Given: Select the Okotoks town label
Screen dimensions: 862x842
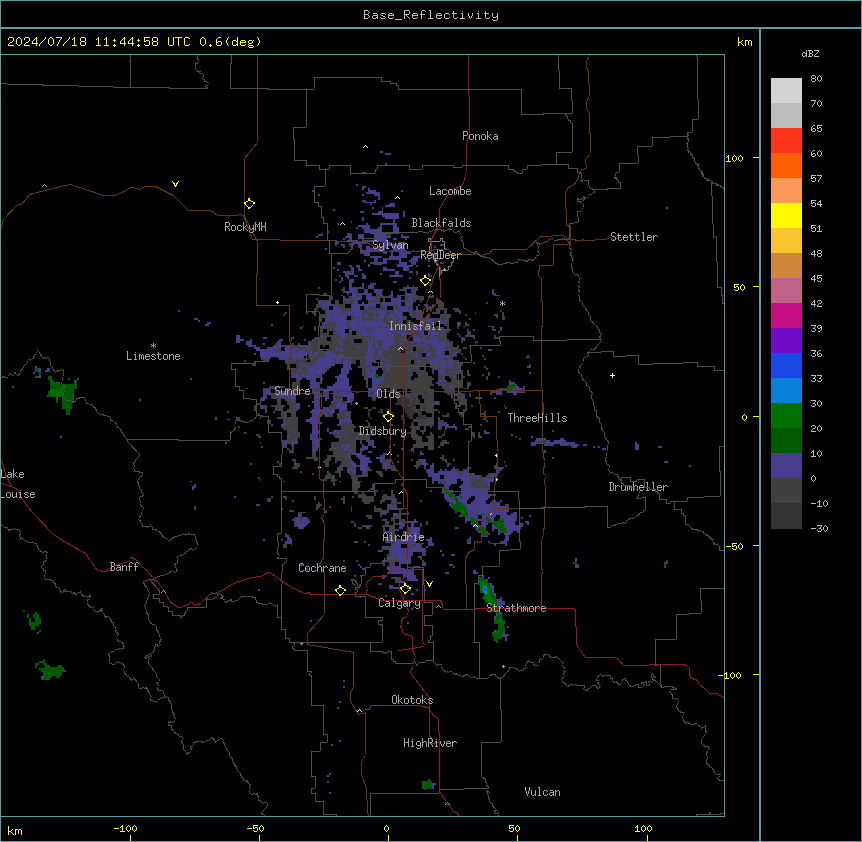Looking at the screenshot, I should point(412,700).
